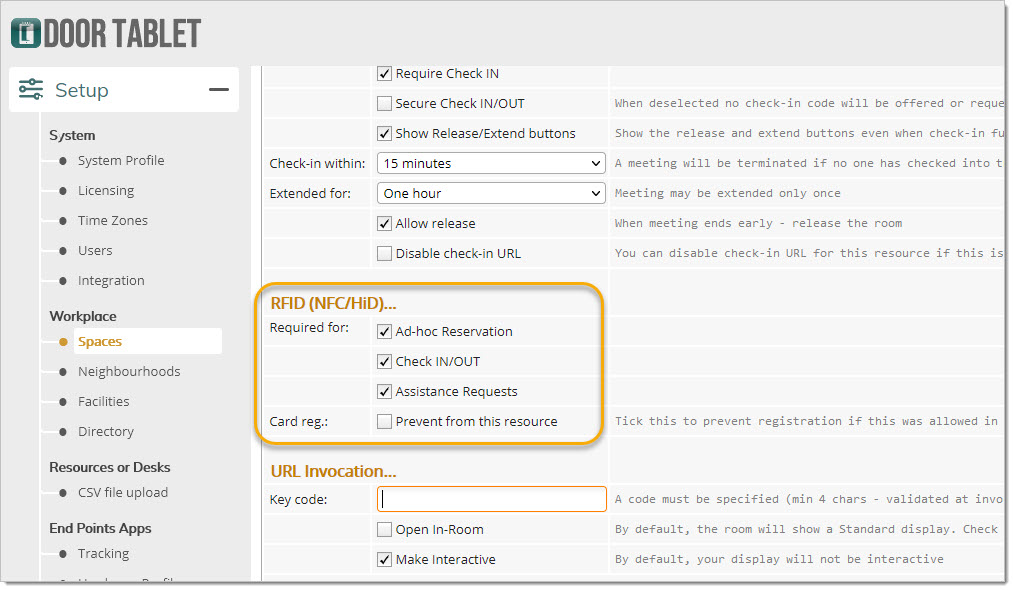Enable Disable check-in URL checkbox
1013x590 pixels.
(385, 253)
